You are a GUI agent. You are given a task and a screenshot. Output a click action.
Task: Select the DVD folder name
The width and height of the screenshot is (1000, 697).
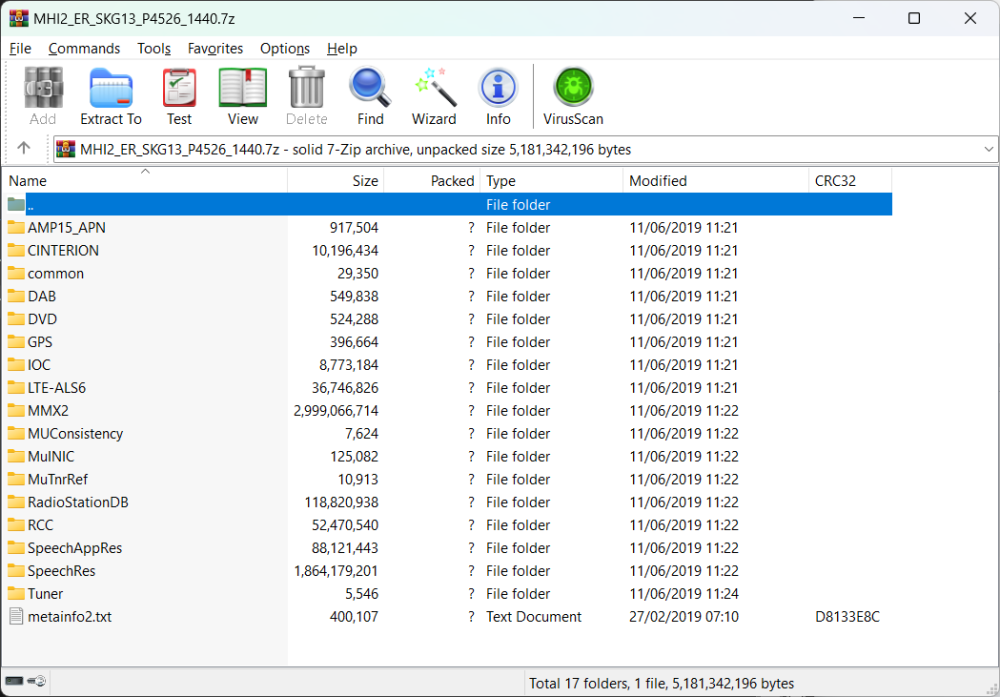[42, 319]
